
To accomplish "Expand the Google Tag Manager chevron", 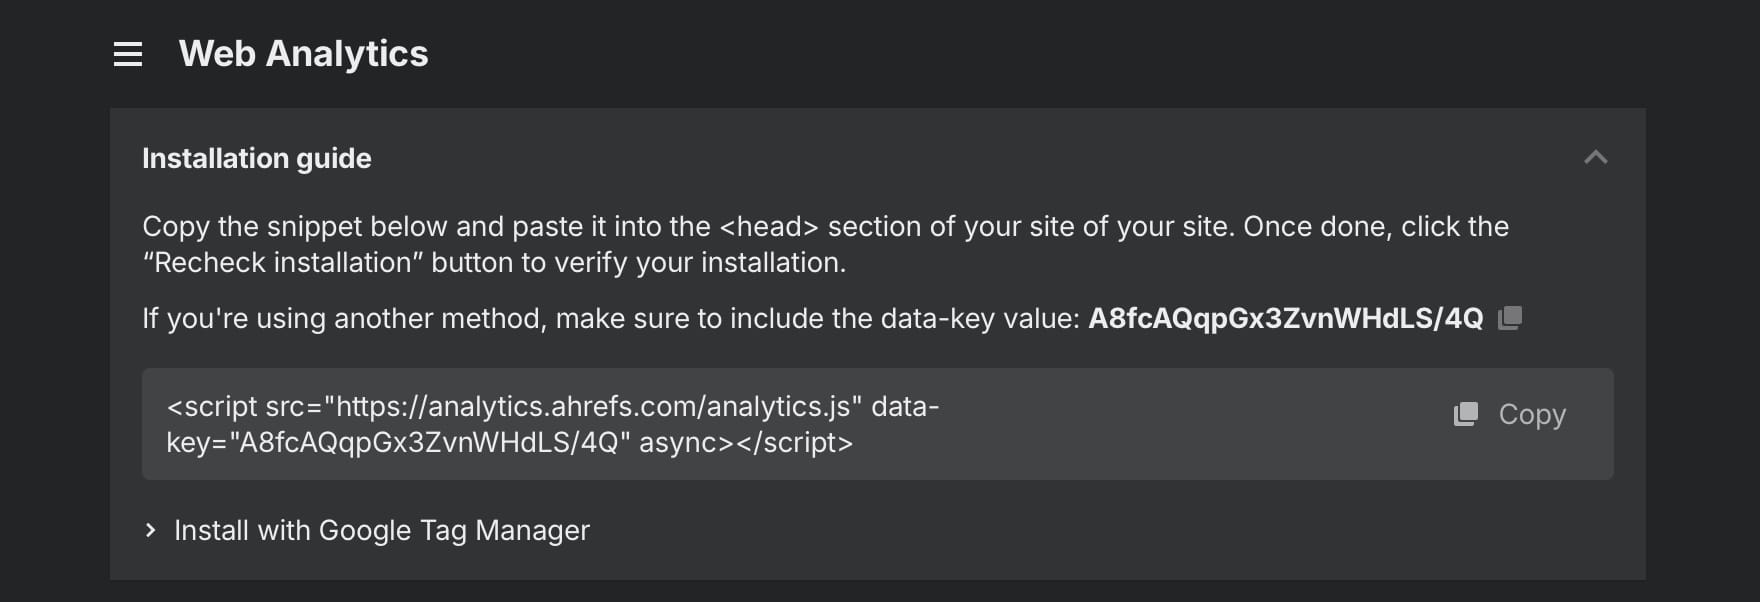I will pyautogui.click(x=151, y=530).
